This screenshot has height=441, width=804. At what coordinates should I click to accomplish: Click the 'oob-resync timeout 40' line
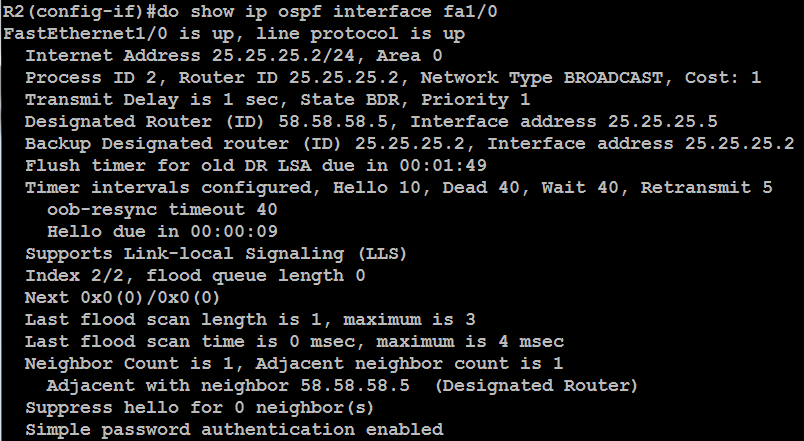click(162, 209)
